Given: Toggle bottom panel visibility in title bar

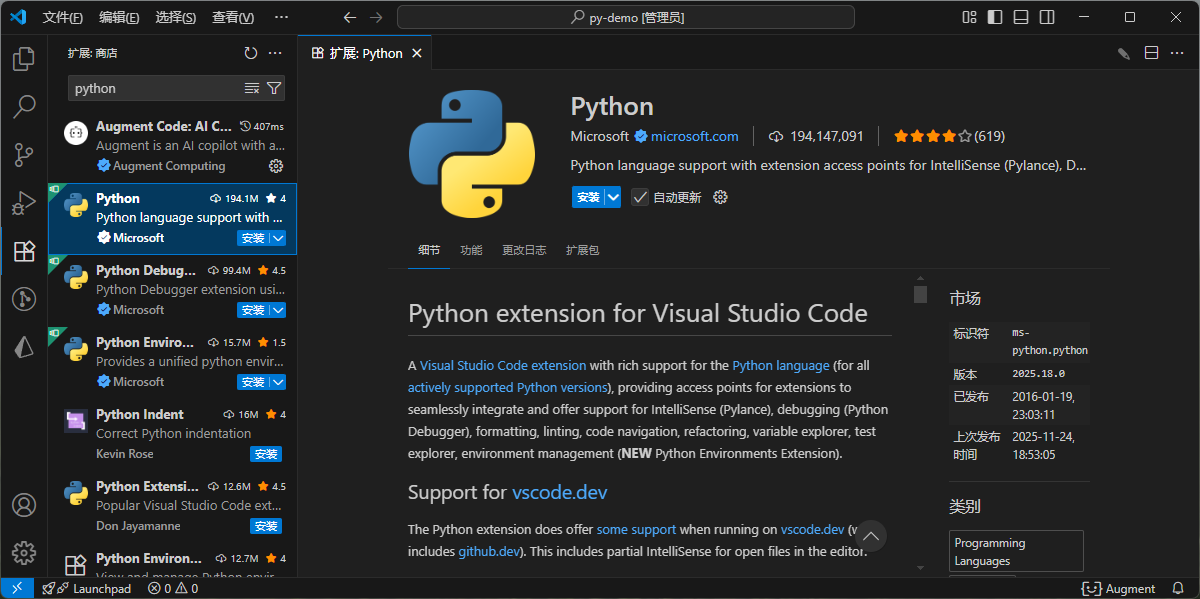Looking at the screenshot, I should [x=1021, y=17].
